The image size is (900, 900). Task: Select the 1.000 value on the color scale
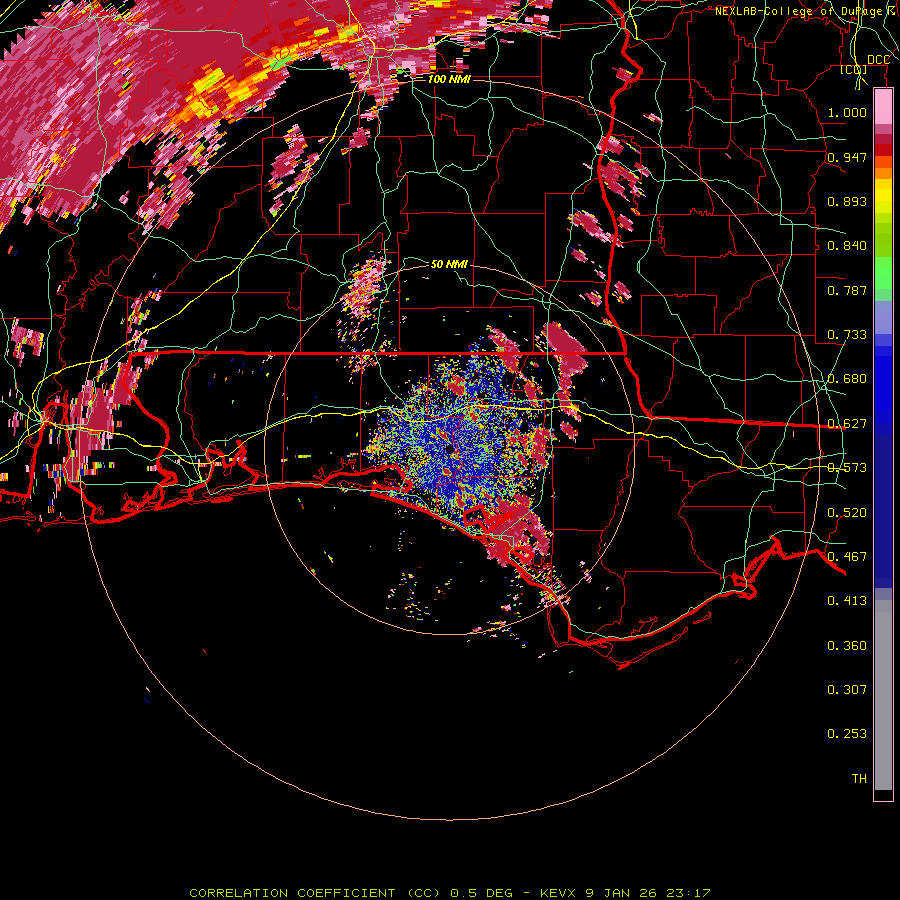[x=847, y=112]
